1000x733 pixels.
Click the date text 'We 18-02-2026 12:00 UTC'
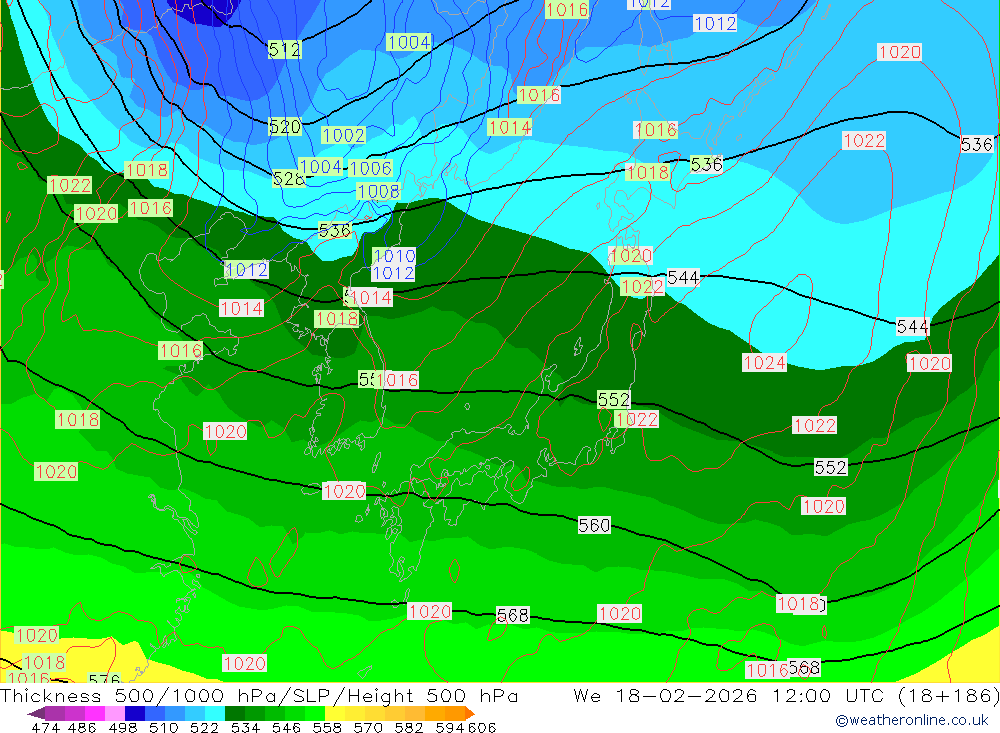point(732,695)
